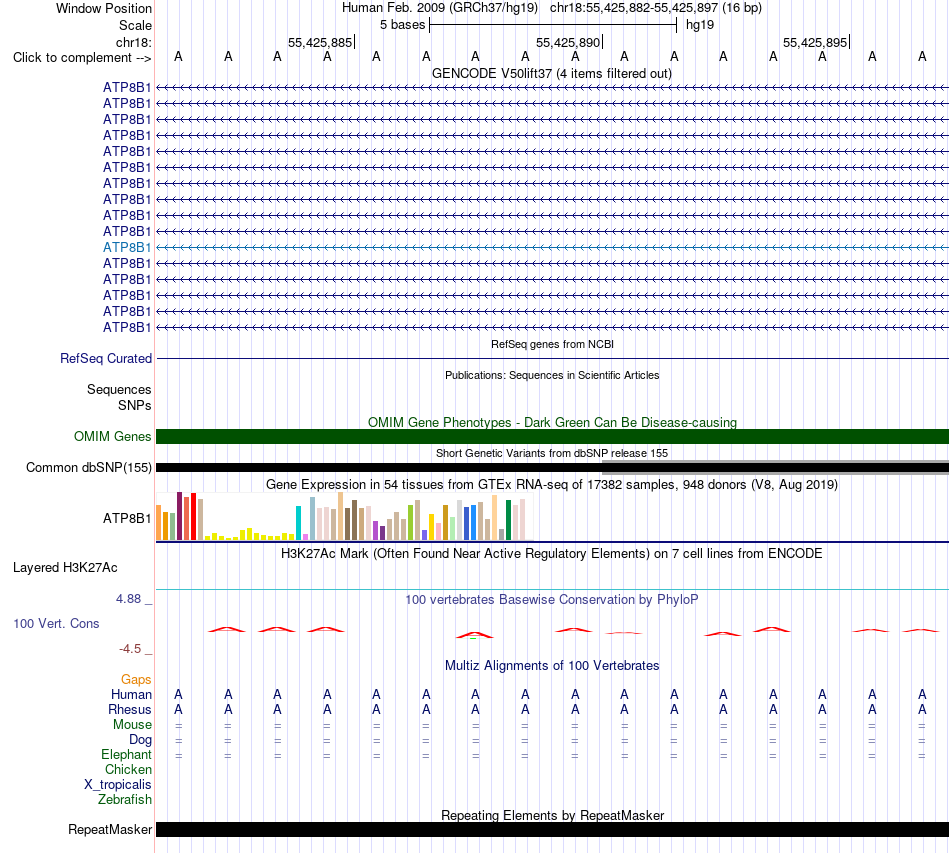Click the chr18:55,425,882-55,425,897 position text
Screen dimensions: 950x853
coord(634,8)
